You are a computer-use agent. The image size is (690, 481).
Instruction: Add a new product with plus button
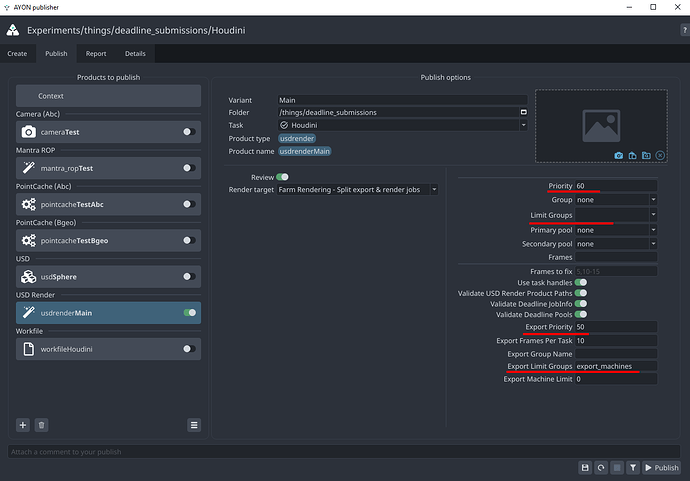point(23,425)
